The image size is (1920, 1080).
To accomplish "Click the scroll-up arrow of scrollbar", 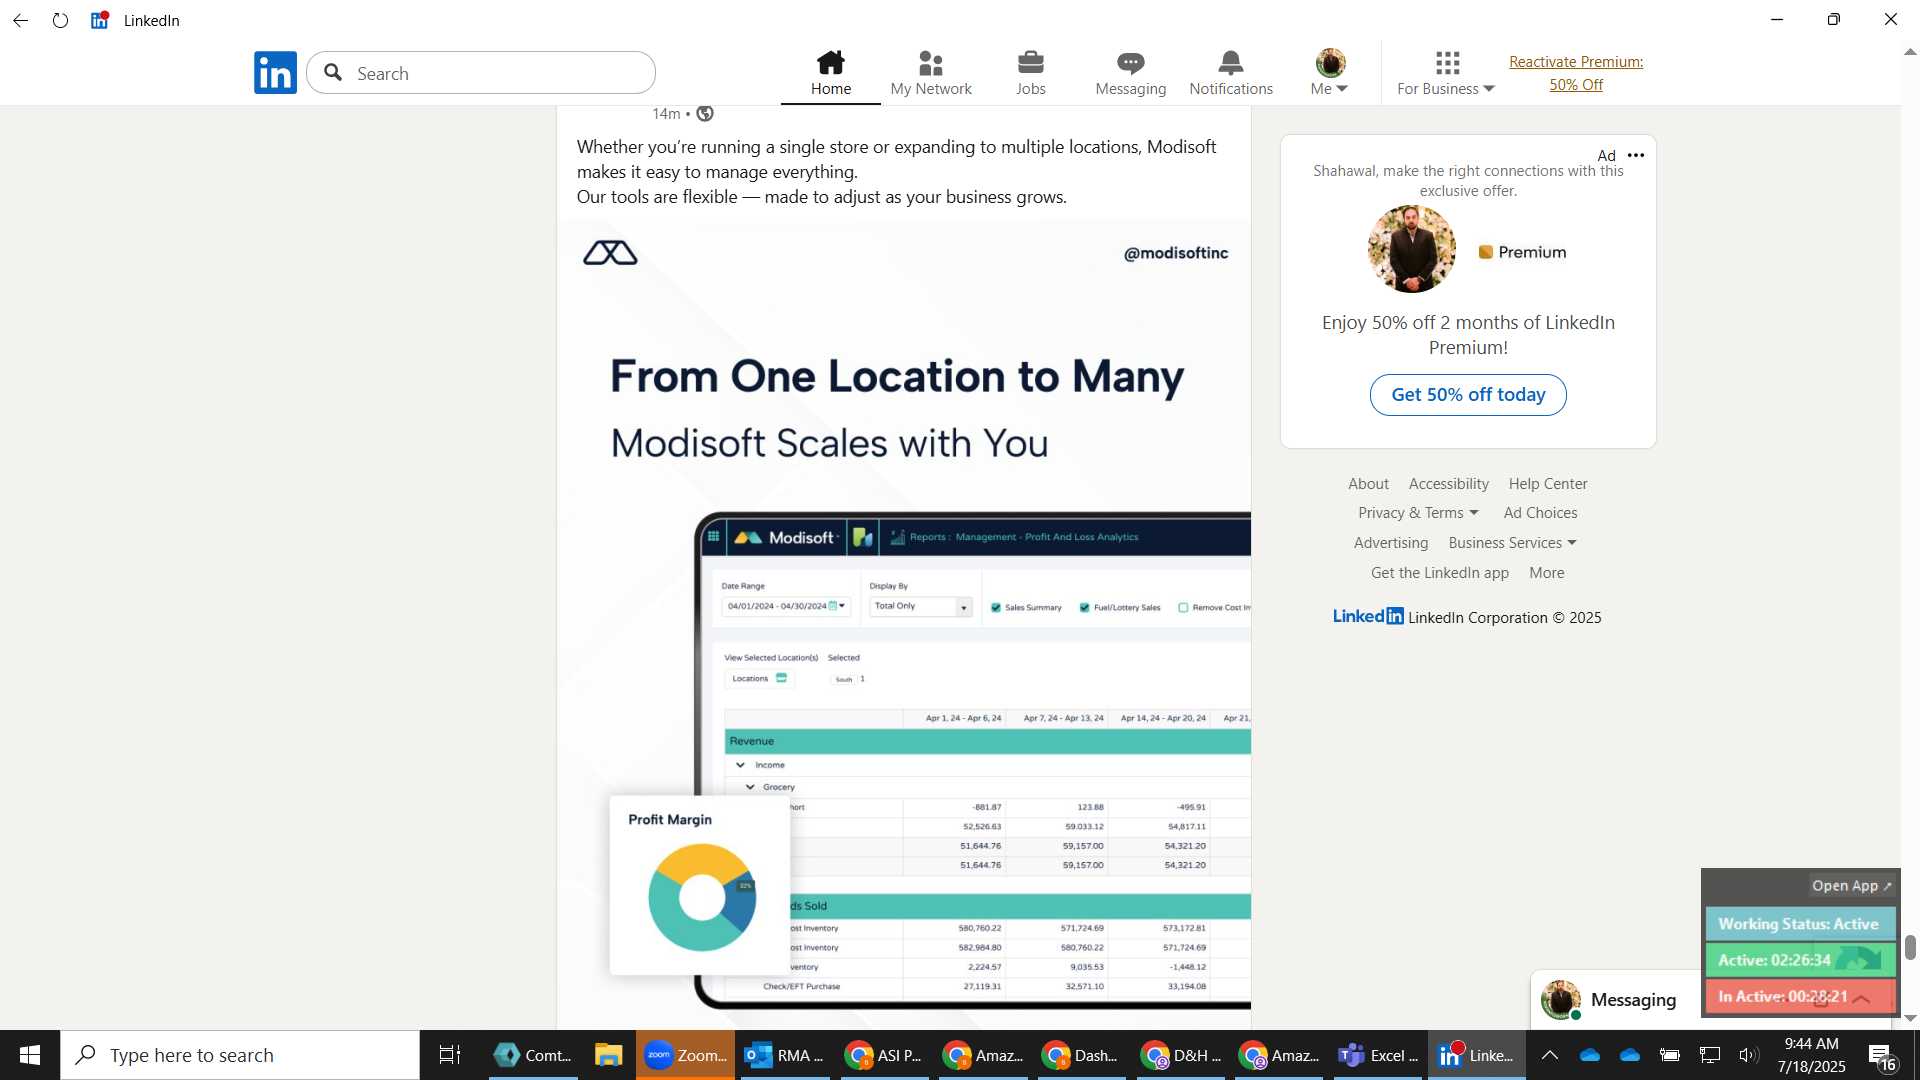I will click(x=1910, y=52).
